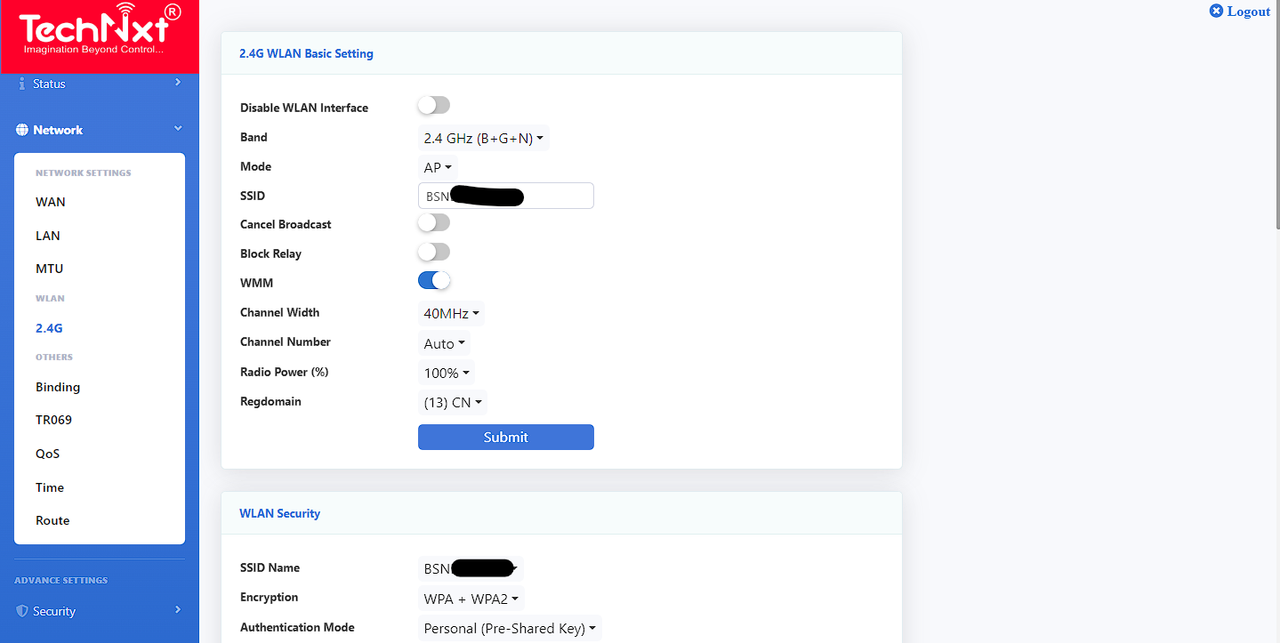This screenshot has width=1280, height=643.
Task: Go to the TR069 menu item
Action: click(x=54, y=420)
